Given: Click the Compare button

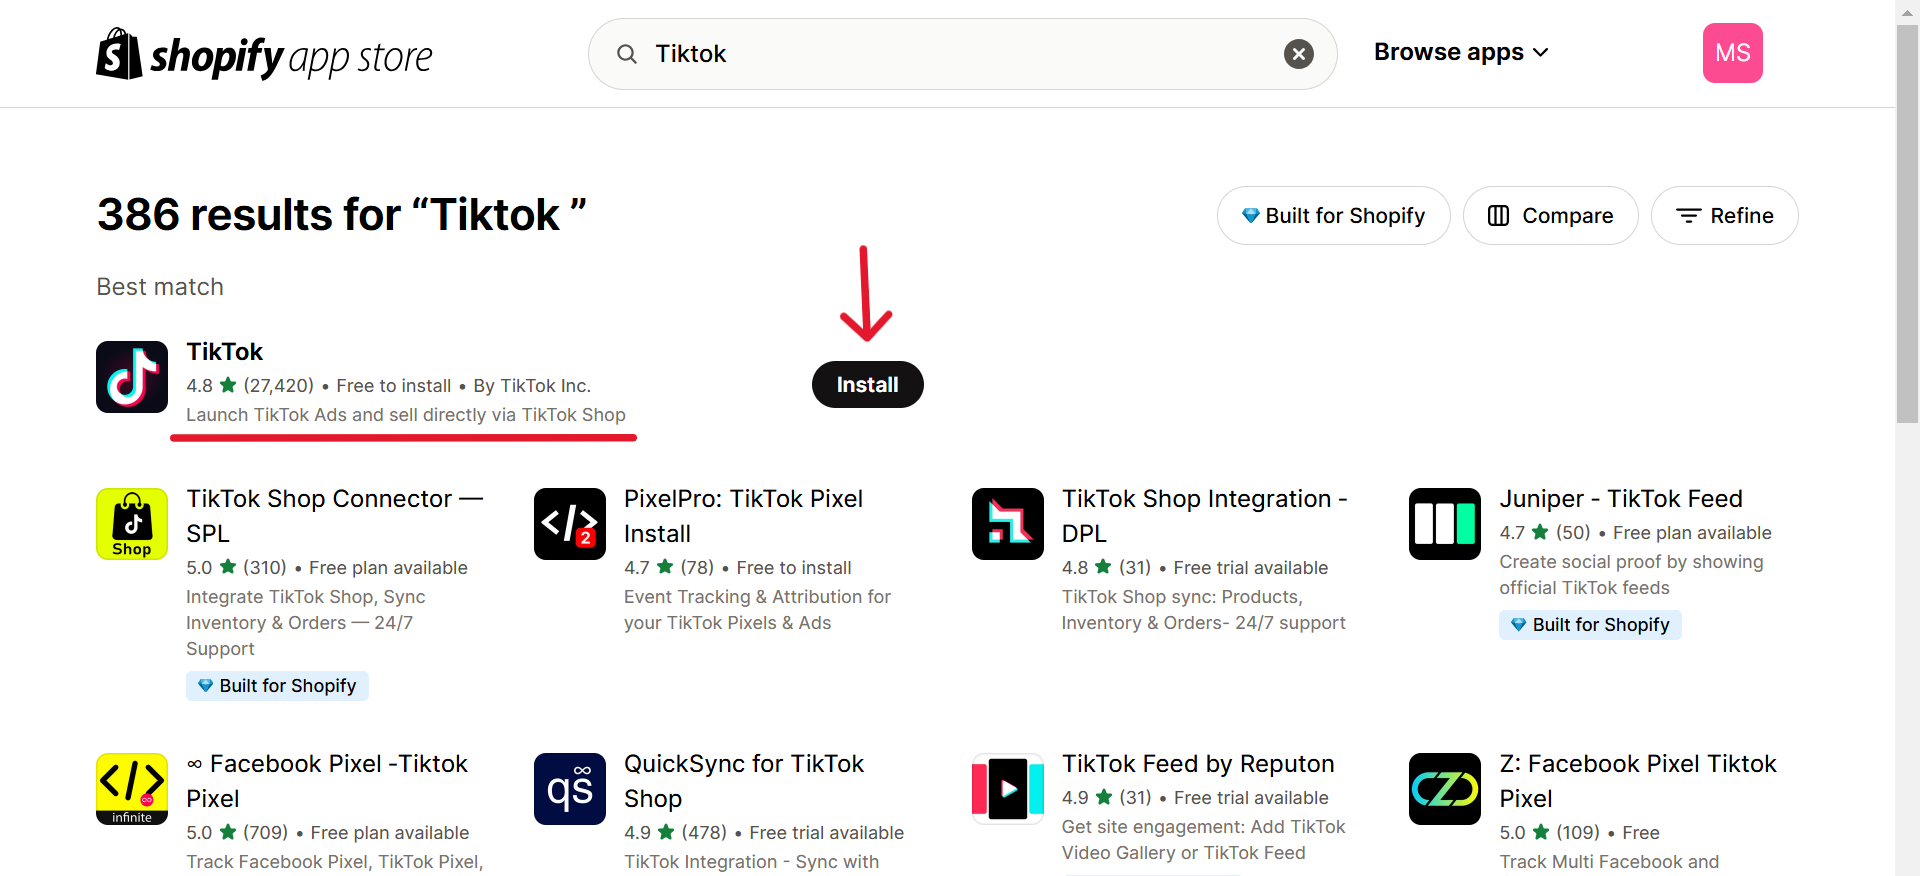Looking at the screenshot, I should tap(1550, 216).
